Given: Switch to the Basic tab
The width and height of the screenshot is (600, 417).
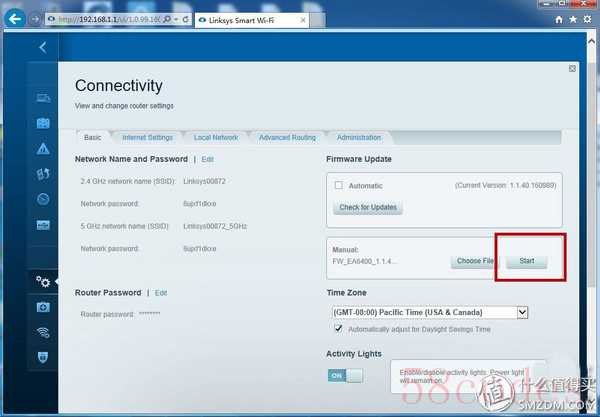Looking at the screenshot, I should 93,137.
